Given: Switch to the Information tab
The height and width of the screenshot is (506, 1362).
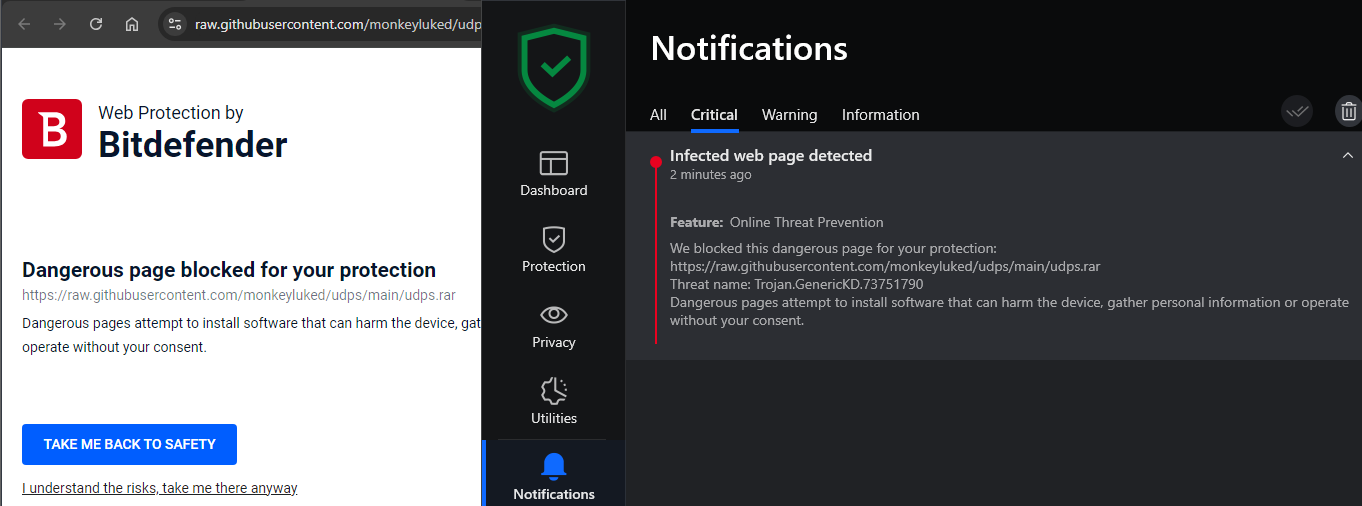Looking at the screenshot, I should pyautogui.click(x=880, y=115).
